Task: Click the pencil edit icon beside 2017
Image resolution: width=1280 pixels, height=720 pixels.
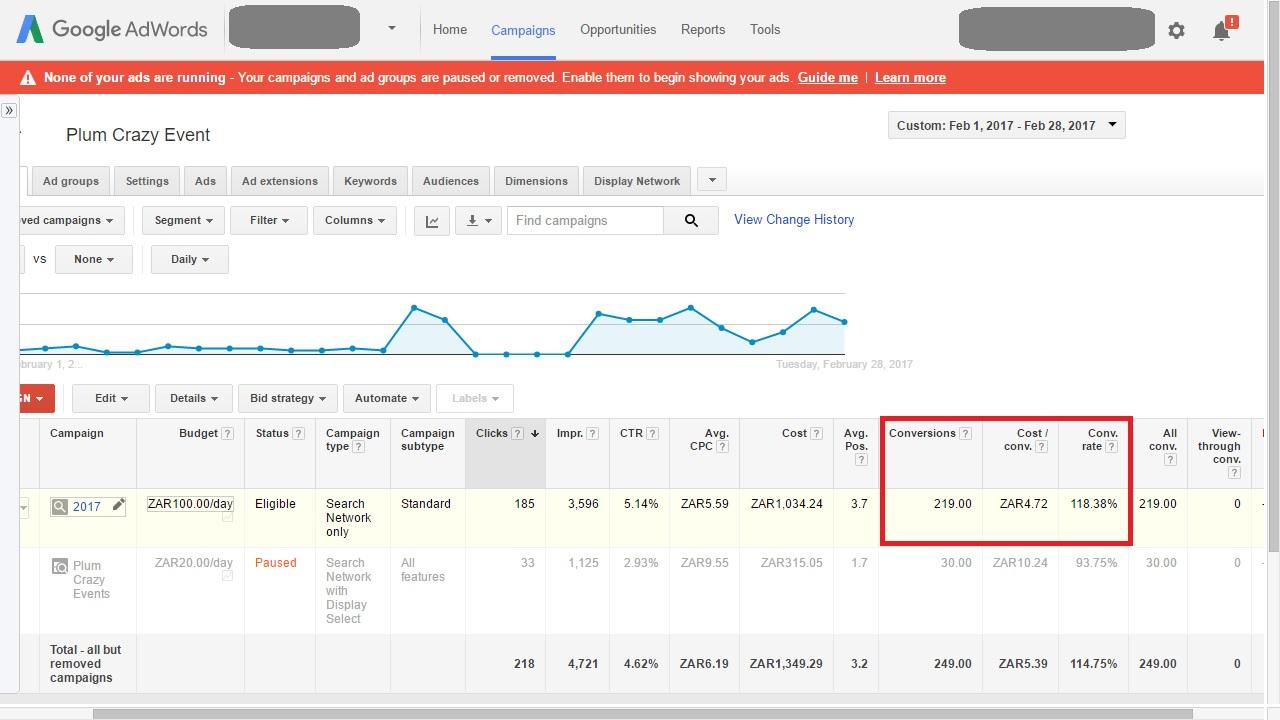Action: [118, 505]
